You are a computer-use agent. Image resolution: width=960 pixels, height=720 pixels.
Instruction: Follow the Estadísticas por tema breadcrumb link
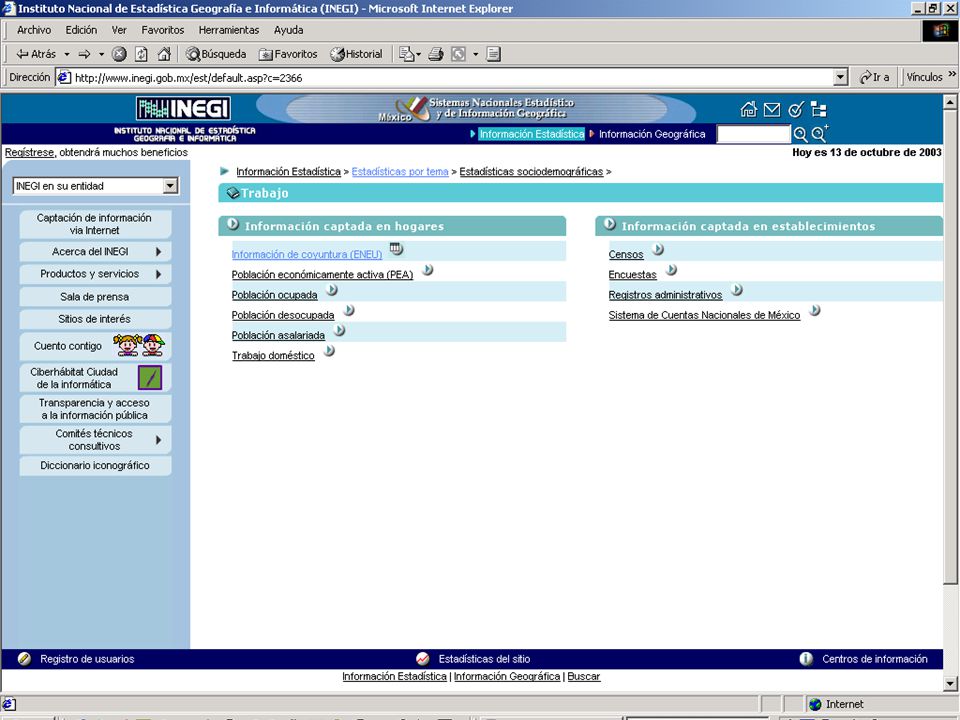(x=400, y=171)
